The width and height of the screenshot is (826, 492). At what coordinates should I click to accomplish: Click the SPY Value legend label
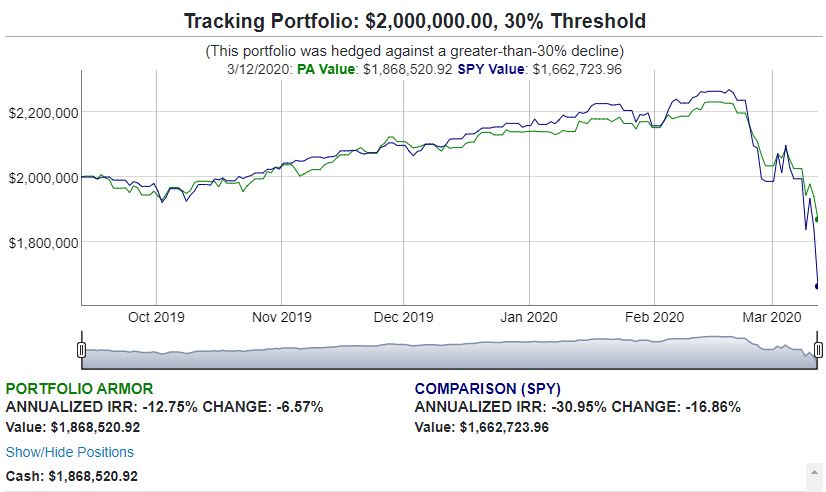pos(491,69)
